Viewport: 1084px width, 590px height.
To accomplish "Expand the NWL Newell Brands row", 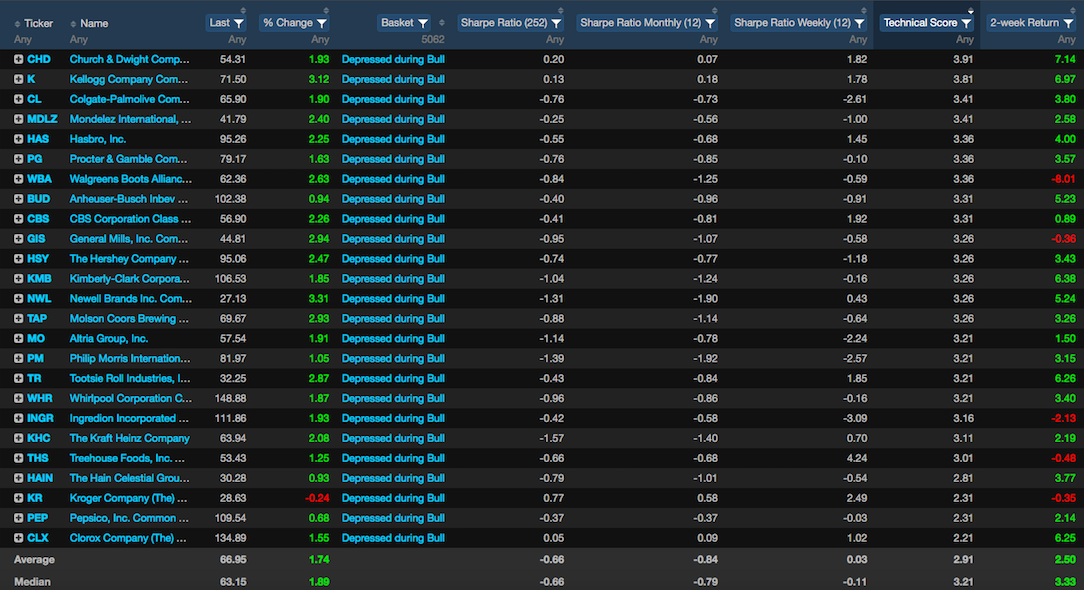I will 19,299.
